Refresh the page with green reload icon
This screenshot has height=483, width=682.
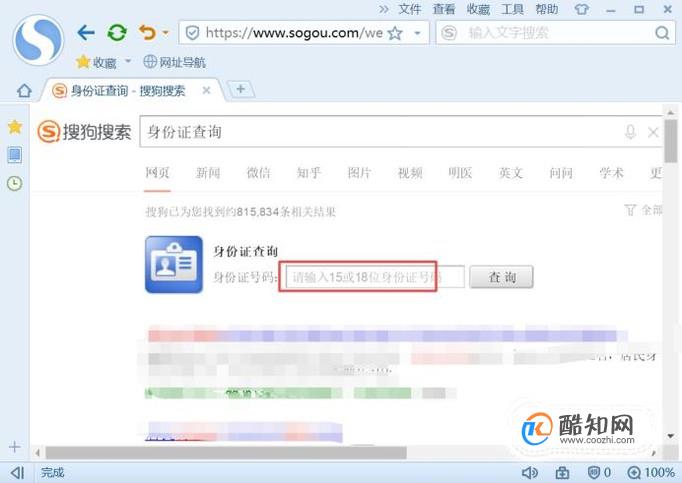[x=117, y=33]
